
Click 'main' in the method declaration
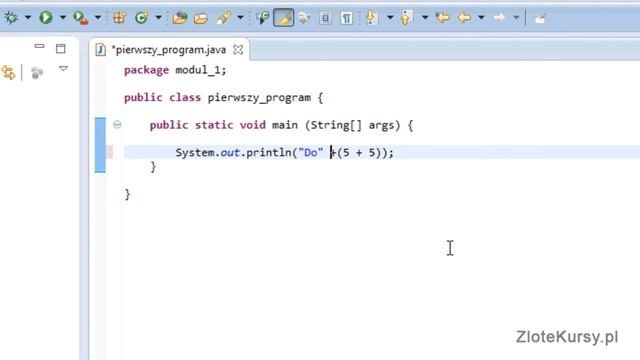284,125
